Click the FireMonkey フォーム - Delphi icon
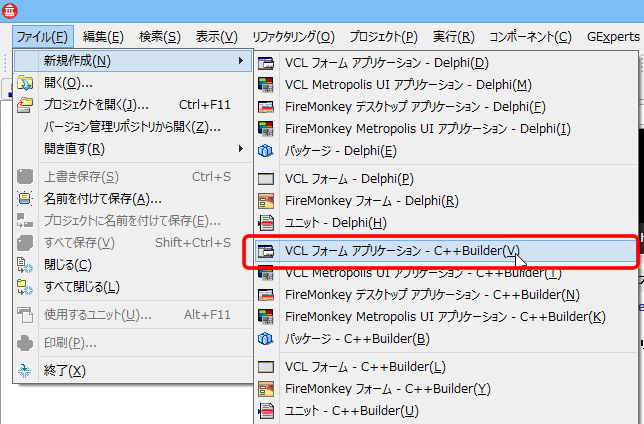Image resolution: width=644 pixels, height=424 pixels. (266, 201)
